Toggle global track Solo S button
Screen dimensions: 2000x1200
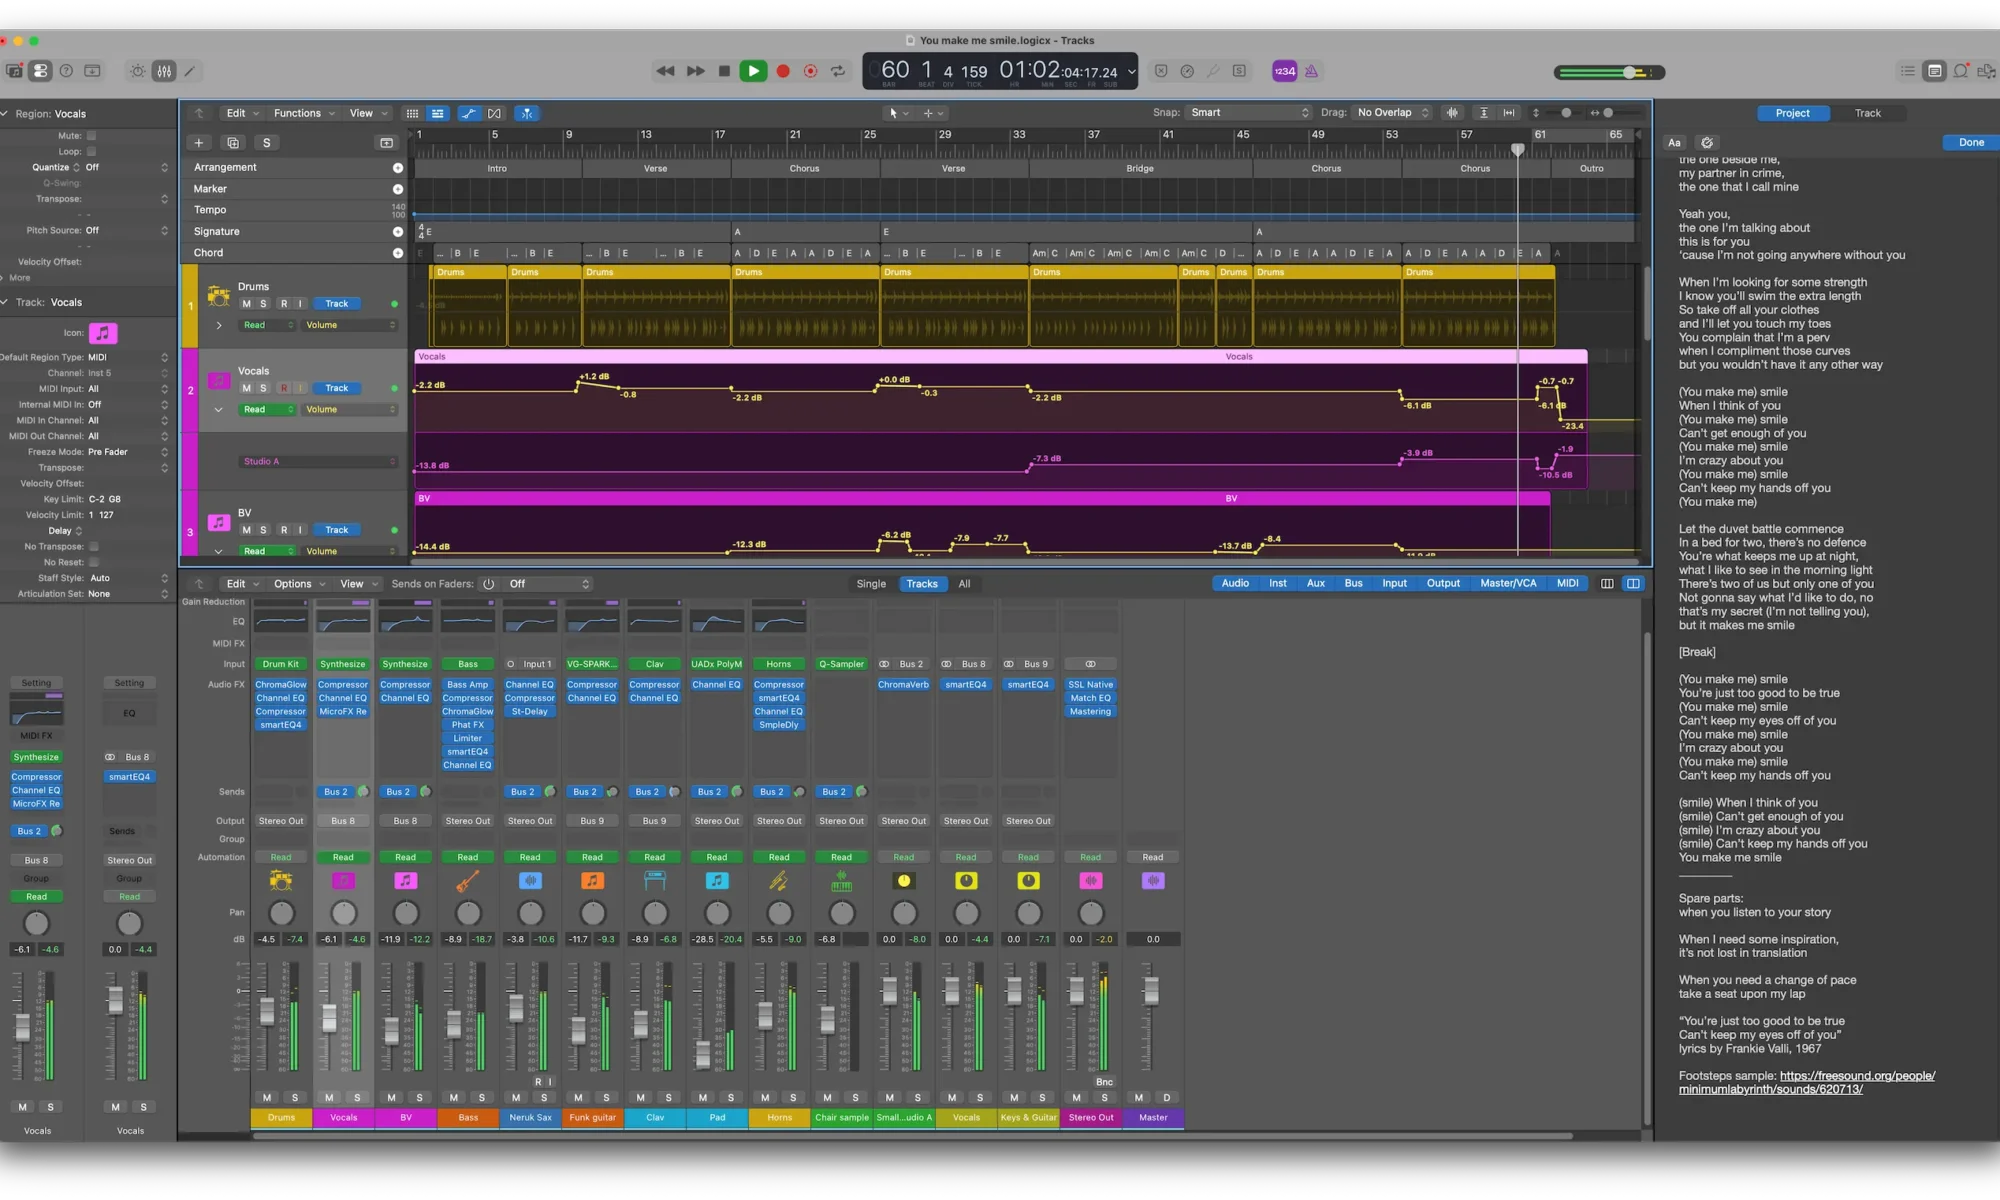(266, 143)
